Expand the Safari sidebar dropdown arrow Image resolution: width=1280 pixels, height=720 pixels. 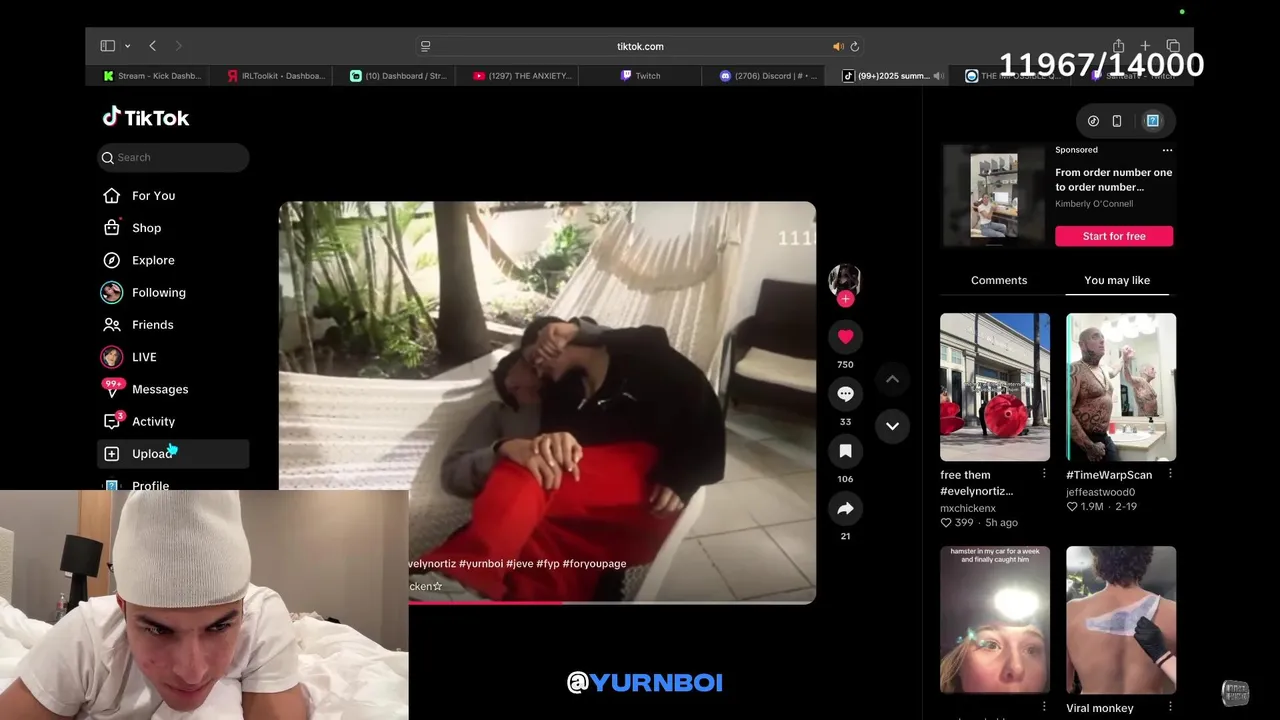[x=127, y=46]
